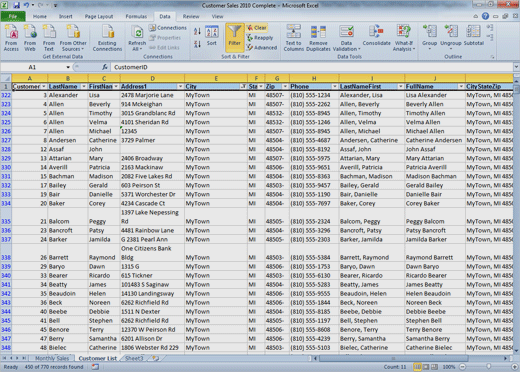
Task: Open City filtered column dropdown
Action: pos(243,87)
